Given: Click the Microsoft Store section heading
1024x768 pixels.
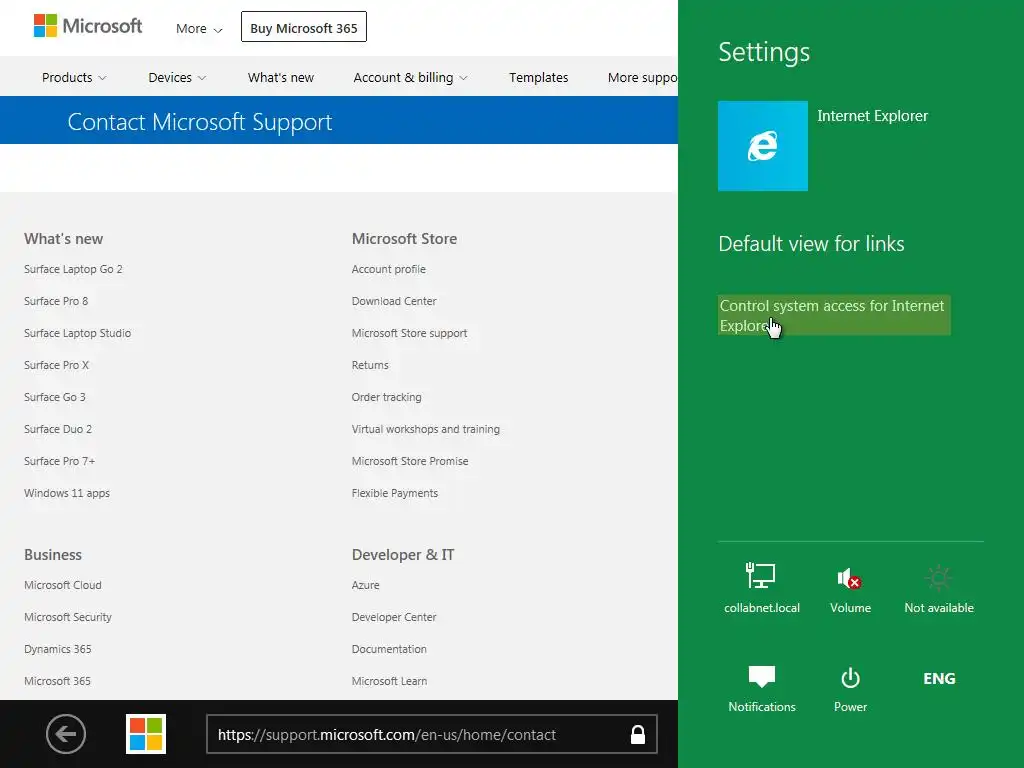Looking at the screenshot, I should [404, 239].
